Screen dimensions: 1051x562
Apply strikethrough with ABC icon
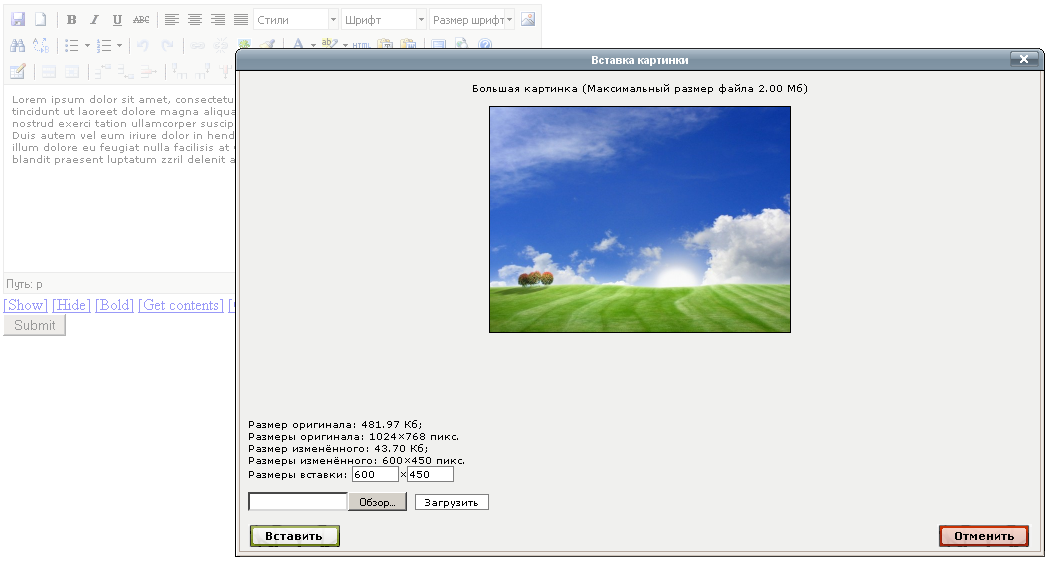click(141, 19)
